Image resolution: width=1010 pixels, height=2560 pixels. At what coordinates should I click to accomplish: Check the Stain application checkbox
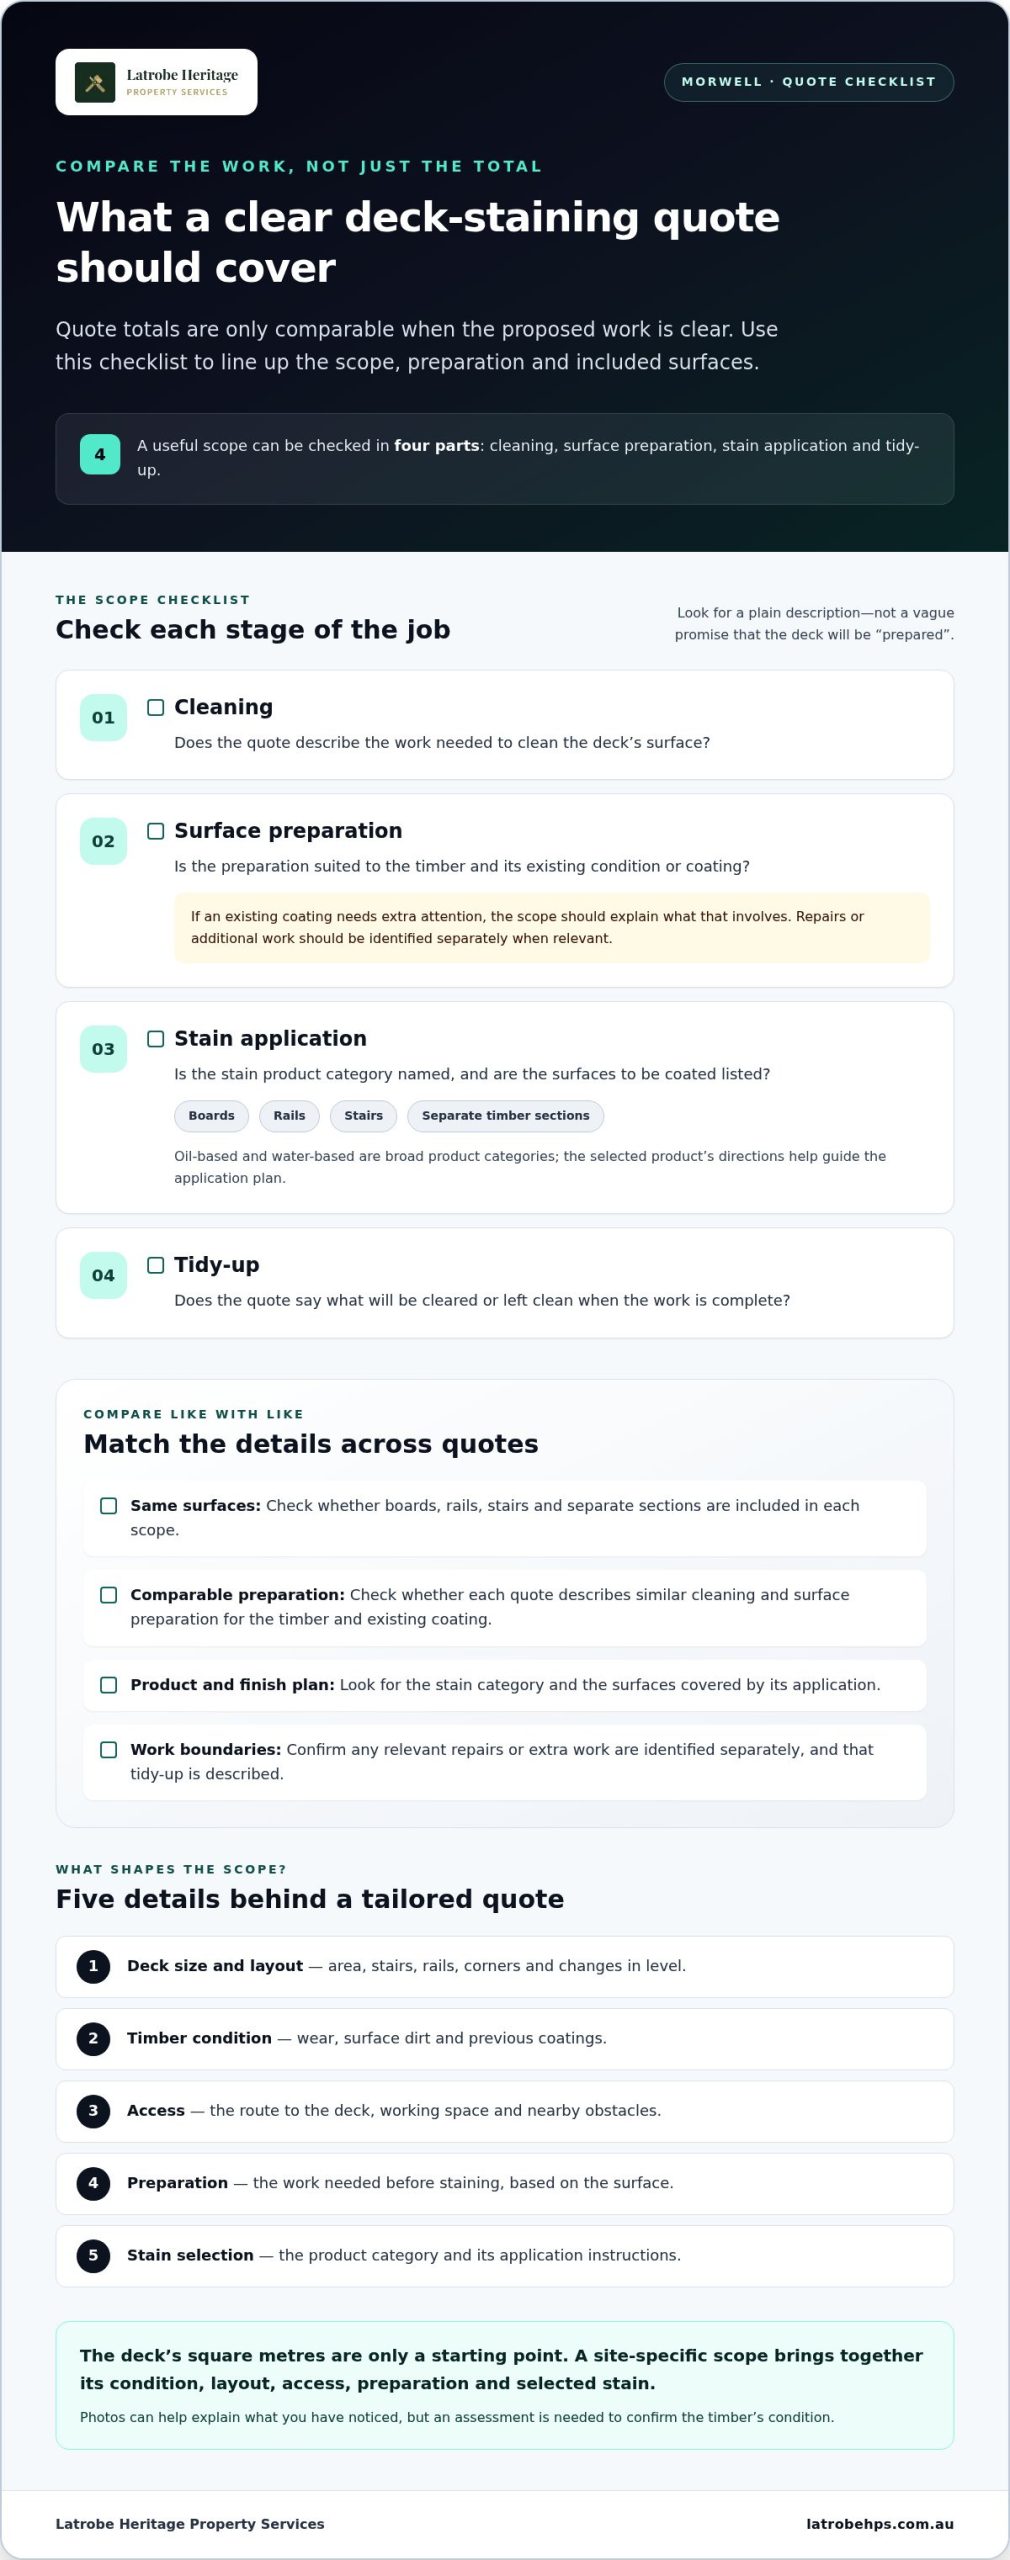coord(156,1039)
